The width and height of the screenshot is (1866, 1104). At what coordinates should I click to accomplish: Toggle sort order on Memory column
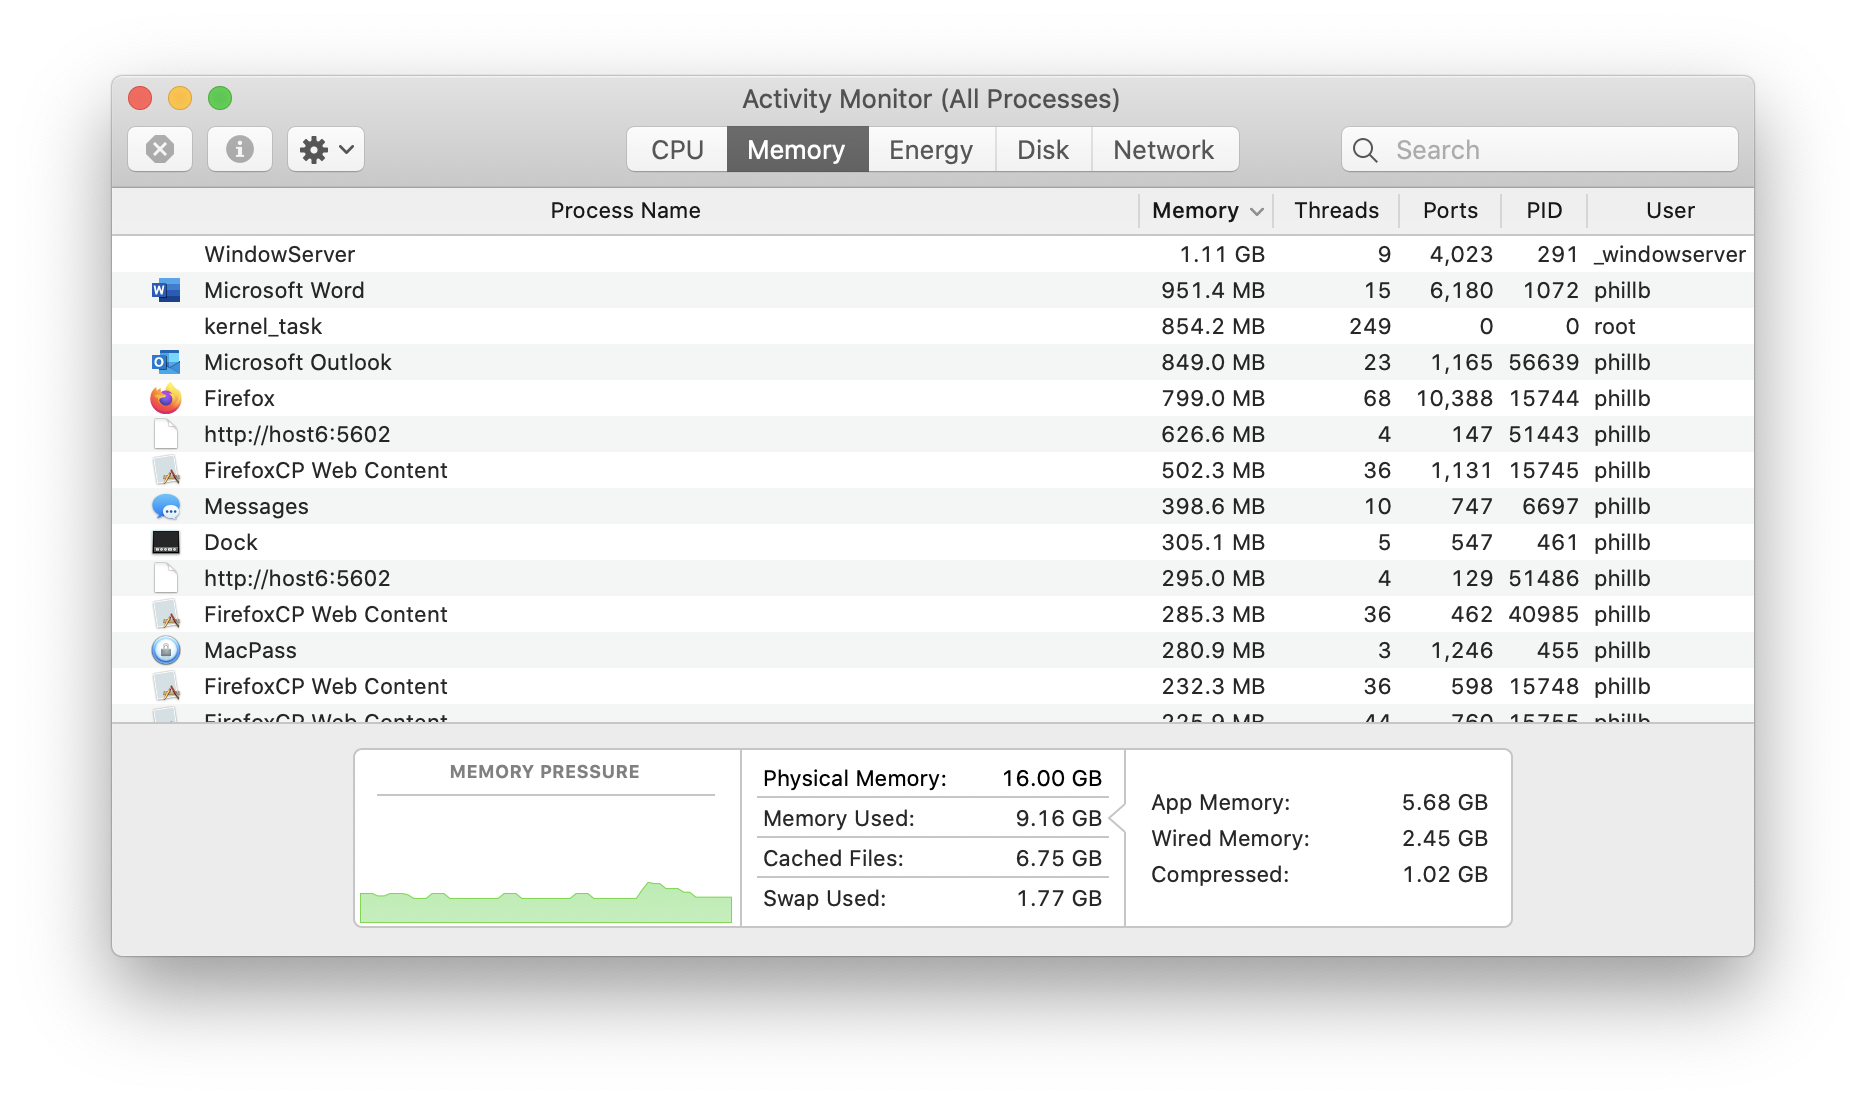pos(1207,211)
